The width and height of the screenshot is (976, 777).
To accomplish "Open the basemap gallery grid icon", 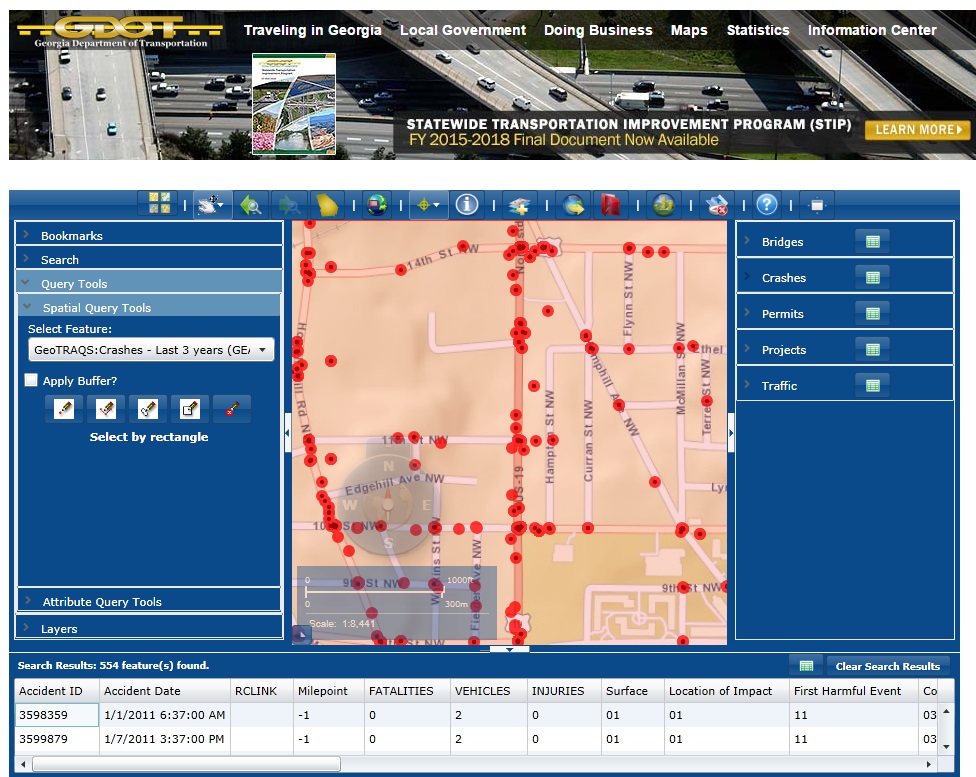I will [159, 204].
